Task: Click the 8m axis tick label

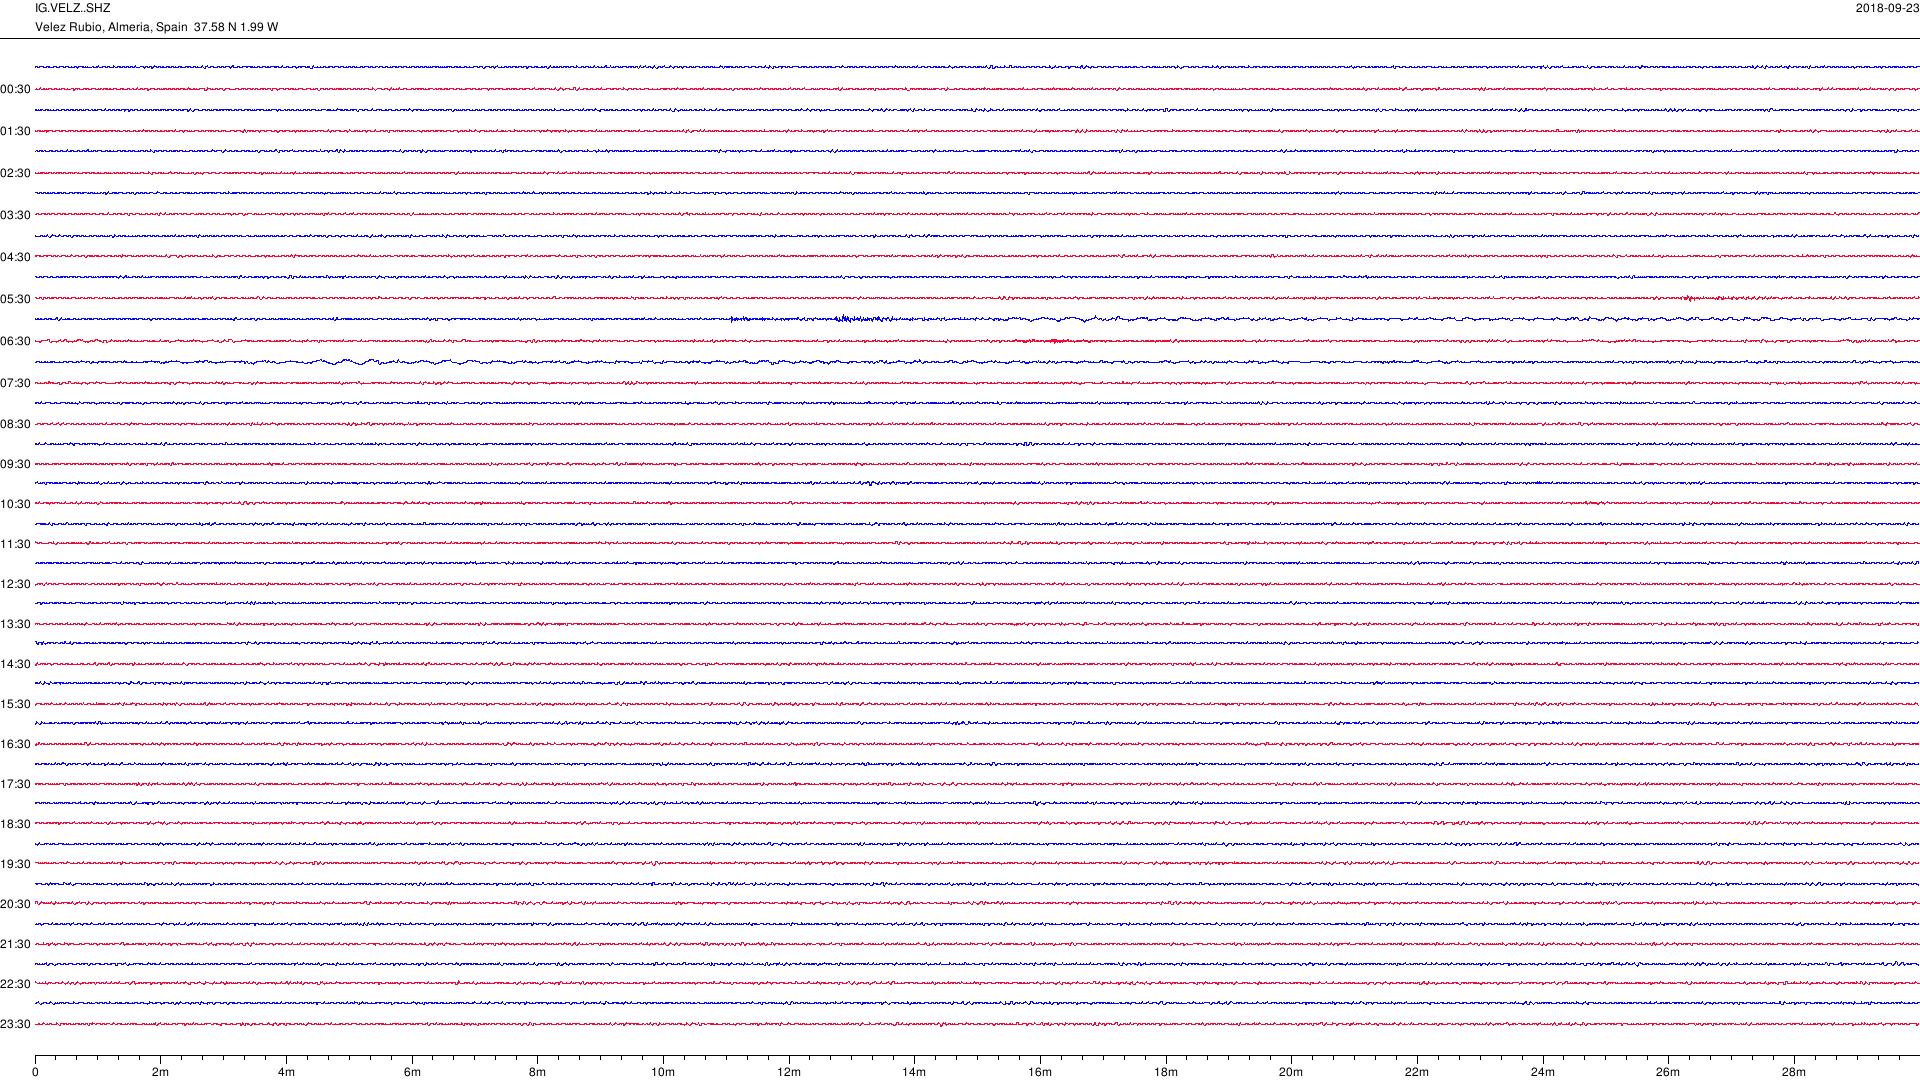Action: pyautogui.click(x=537, y=1072)
